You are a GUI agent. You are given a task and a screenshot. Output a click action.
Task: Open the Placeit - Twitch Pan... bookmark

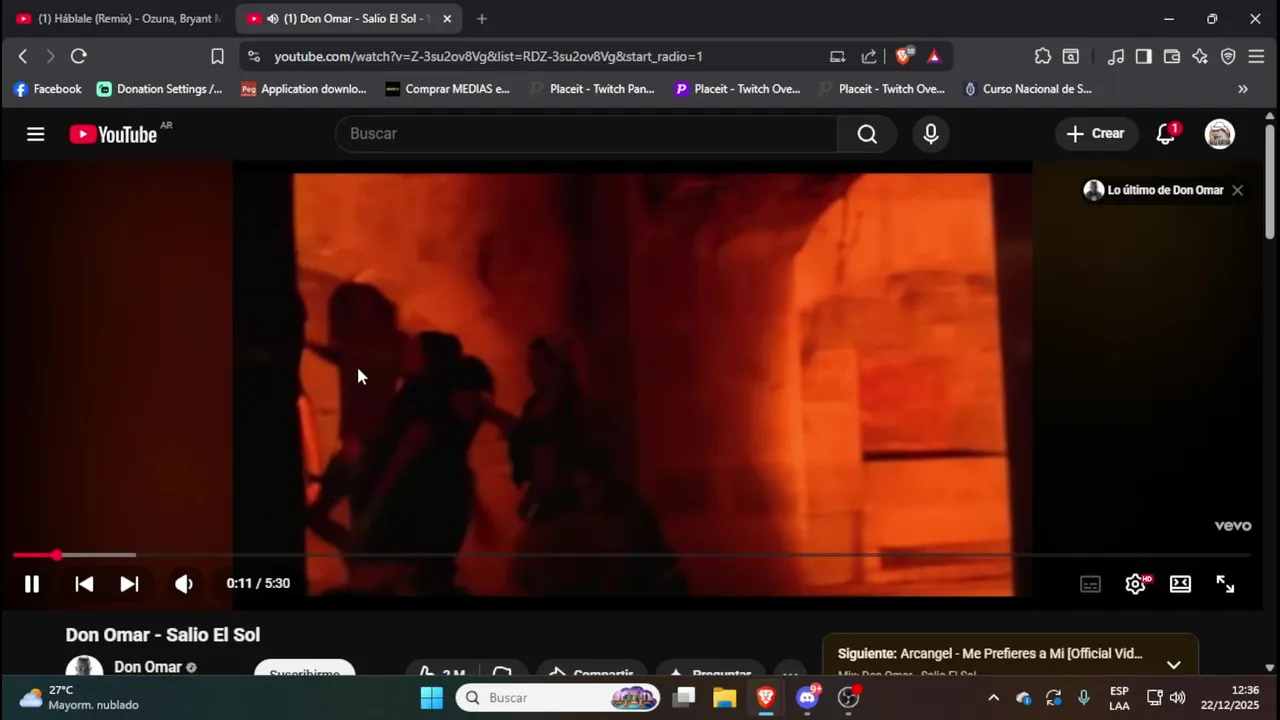pos(592,89)
